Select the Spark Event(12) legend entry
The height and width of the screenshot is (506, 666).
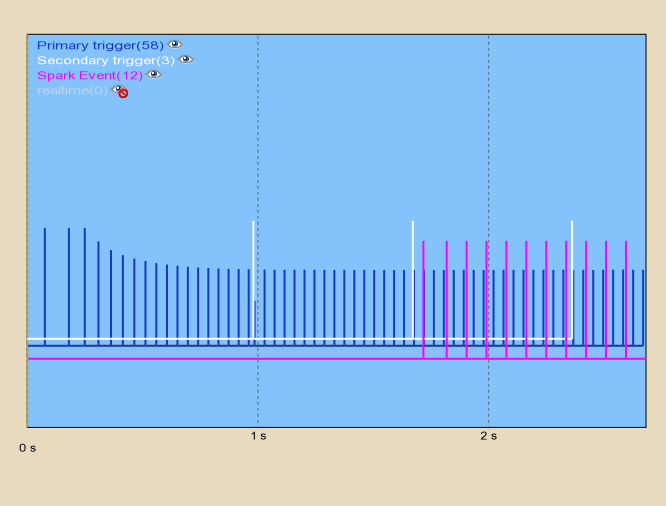pos(89,75)
